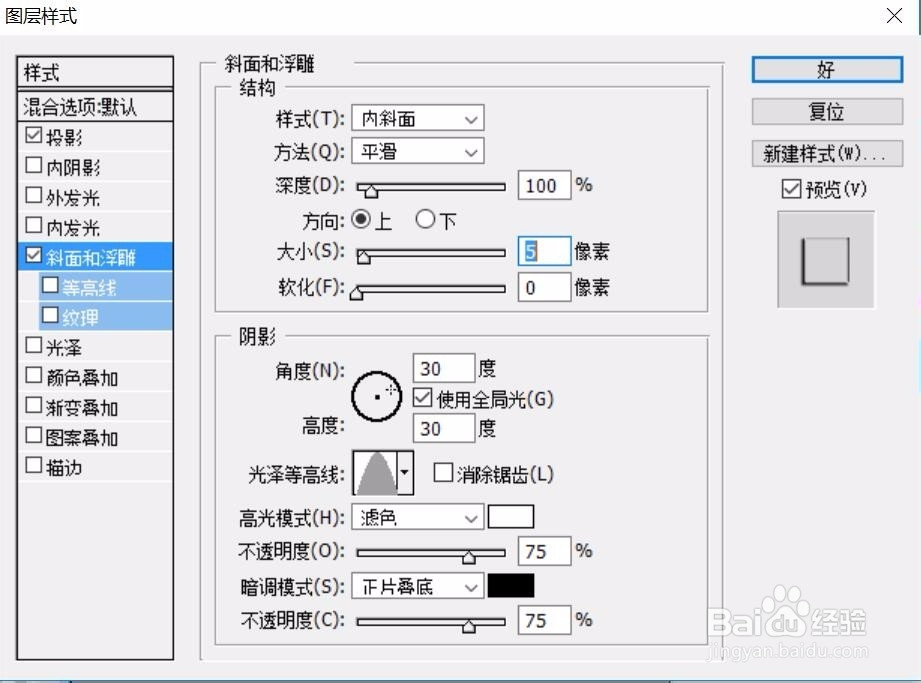Open 混合选项:默认 blending options
The height and width of the screenshot is (683, 921).
95,107
